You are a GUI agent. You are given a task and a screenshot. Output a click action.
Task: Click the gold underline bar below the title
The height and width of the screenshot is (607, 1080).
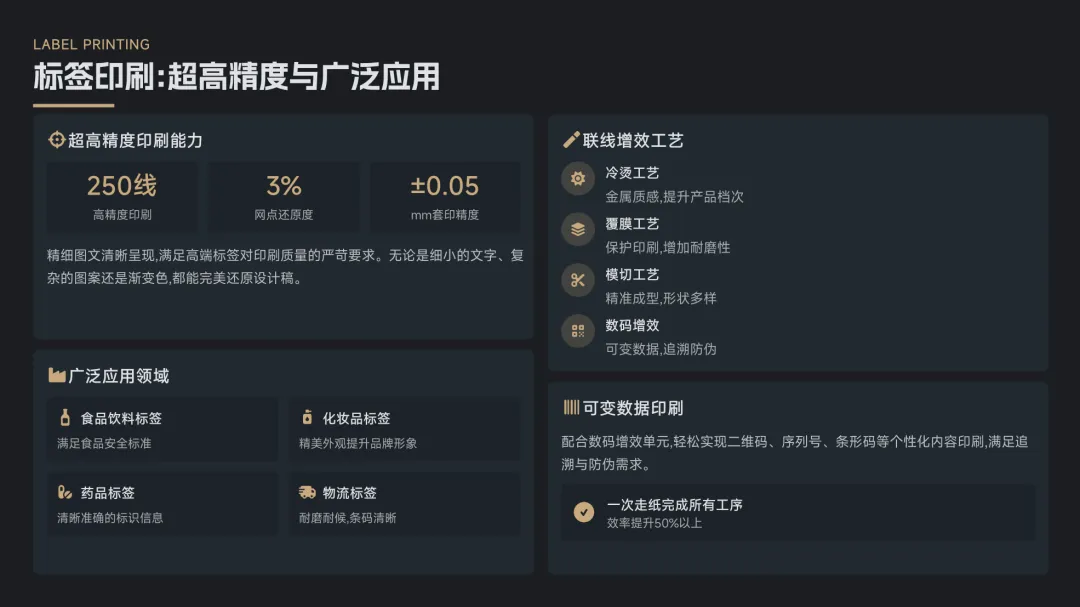coord(73,105)
